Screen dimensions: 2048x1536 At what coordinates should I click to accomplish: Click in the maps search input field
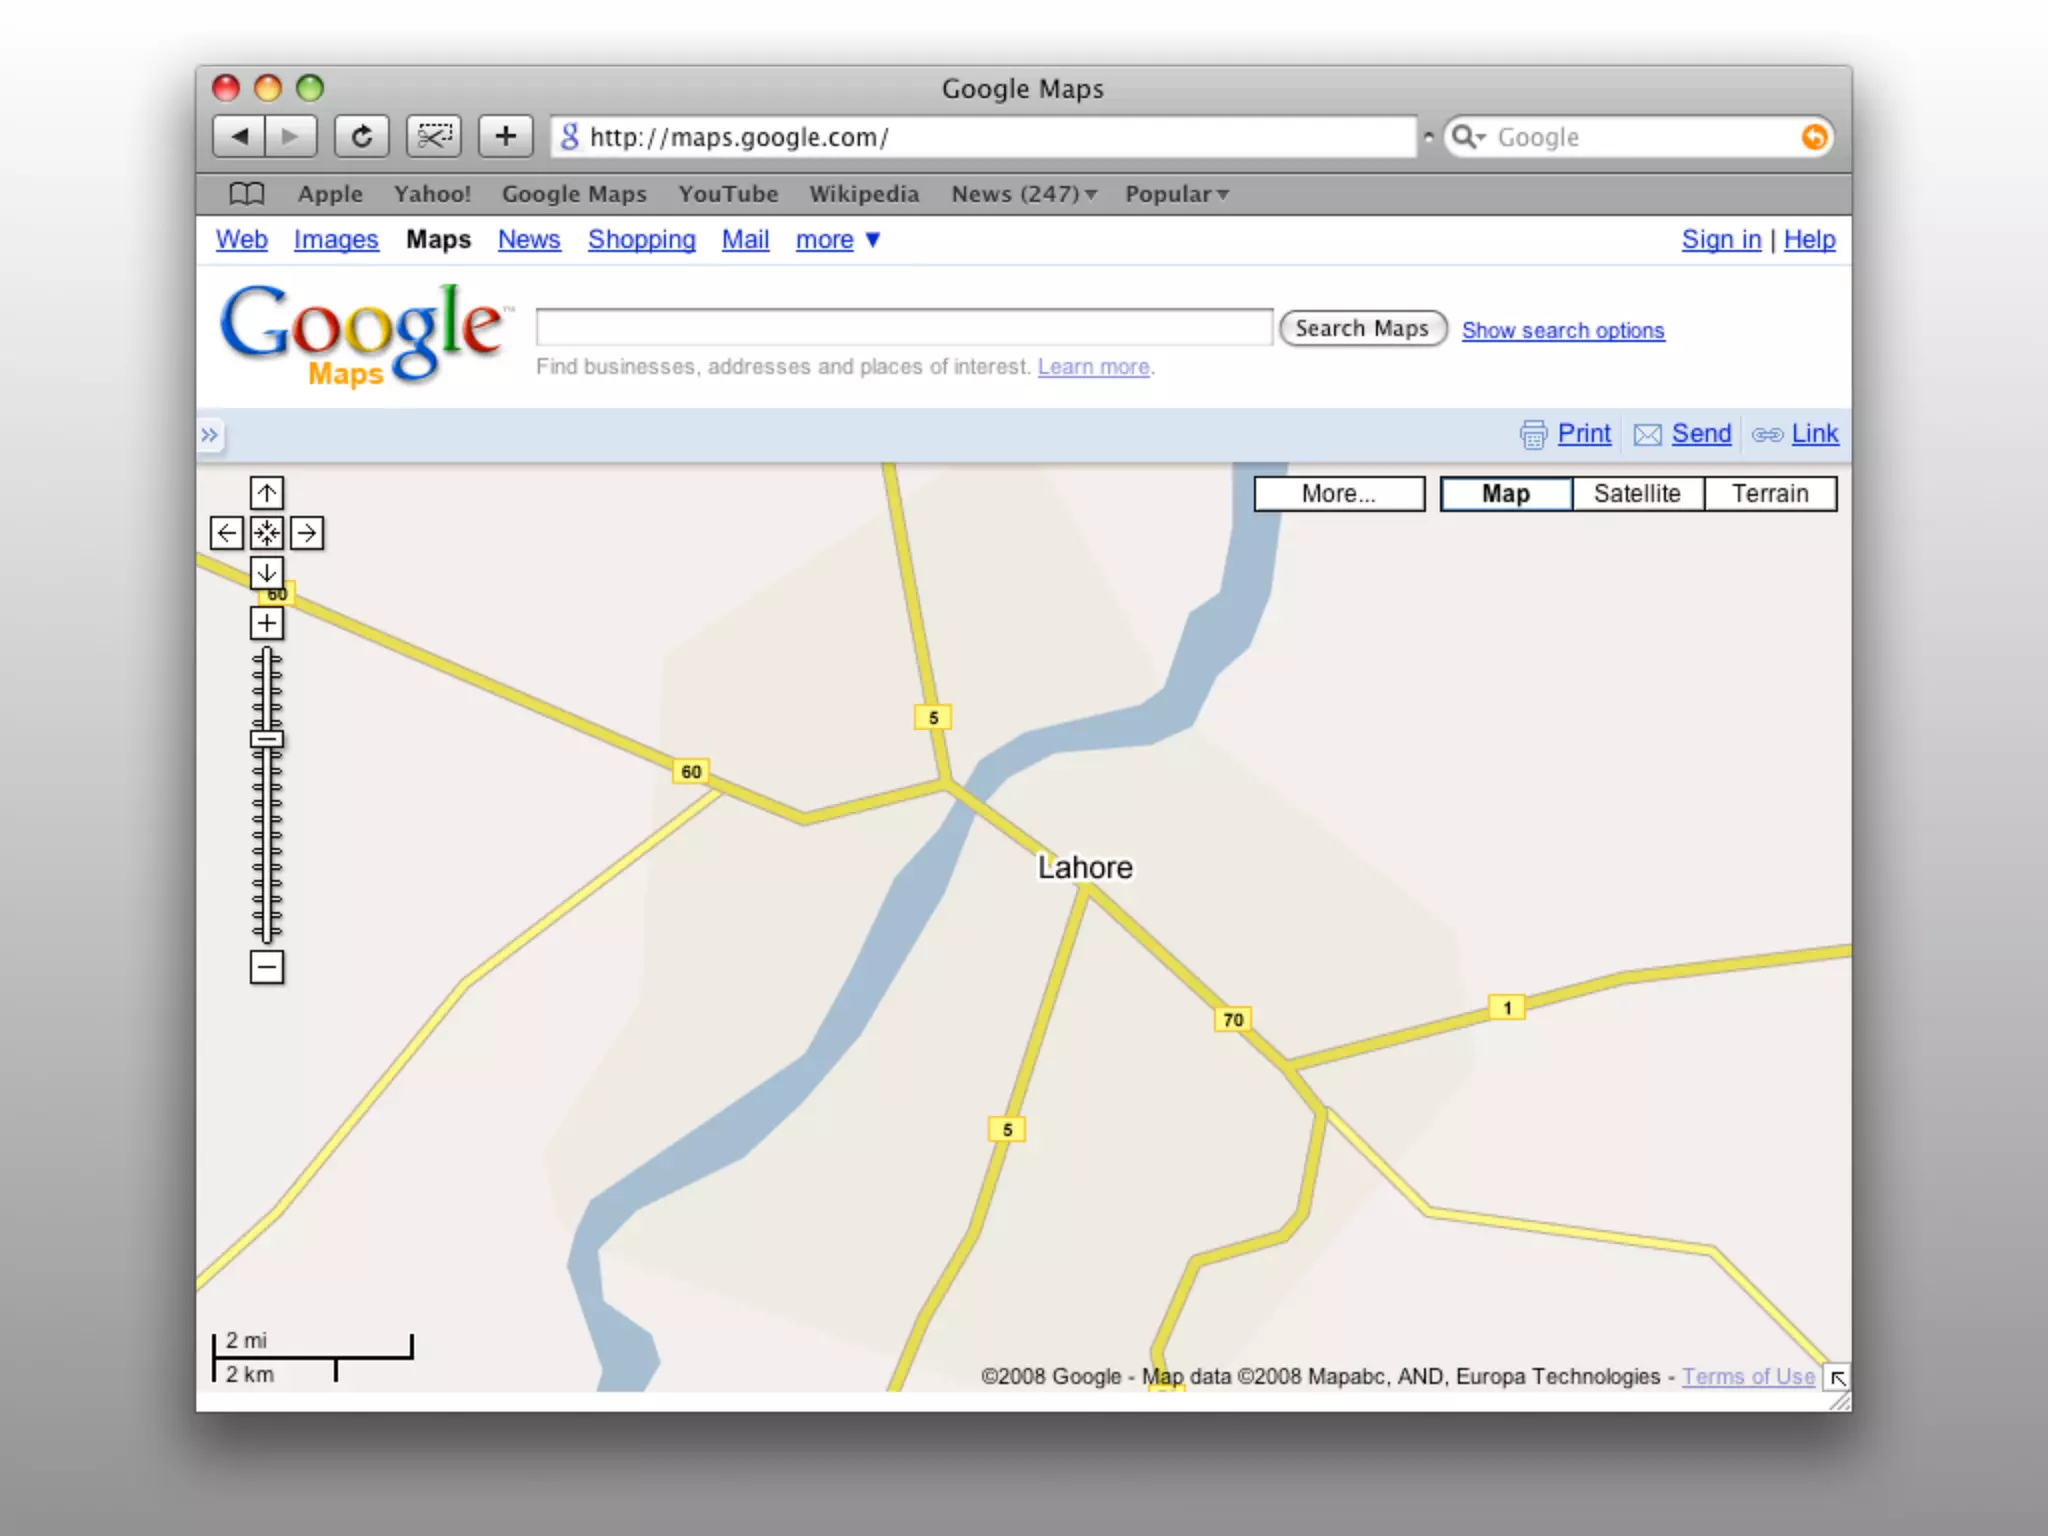coord(904,328)
